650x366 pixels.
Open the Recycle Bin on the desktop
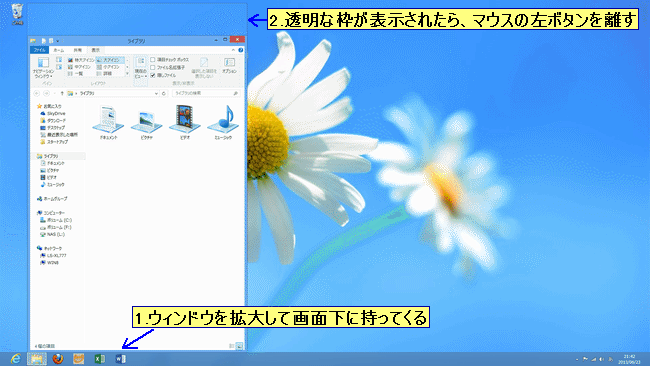17,14
